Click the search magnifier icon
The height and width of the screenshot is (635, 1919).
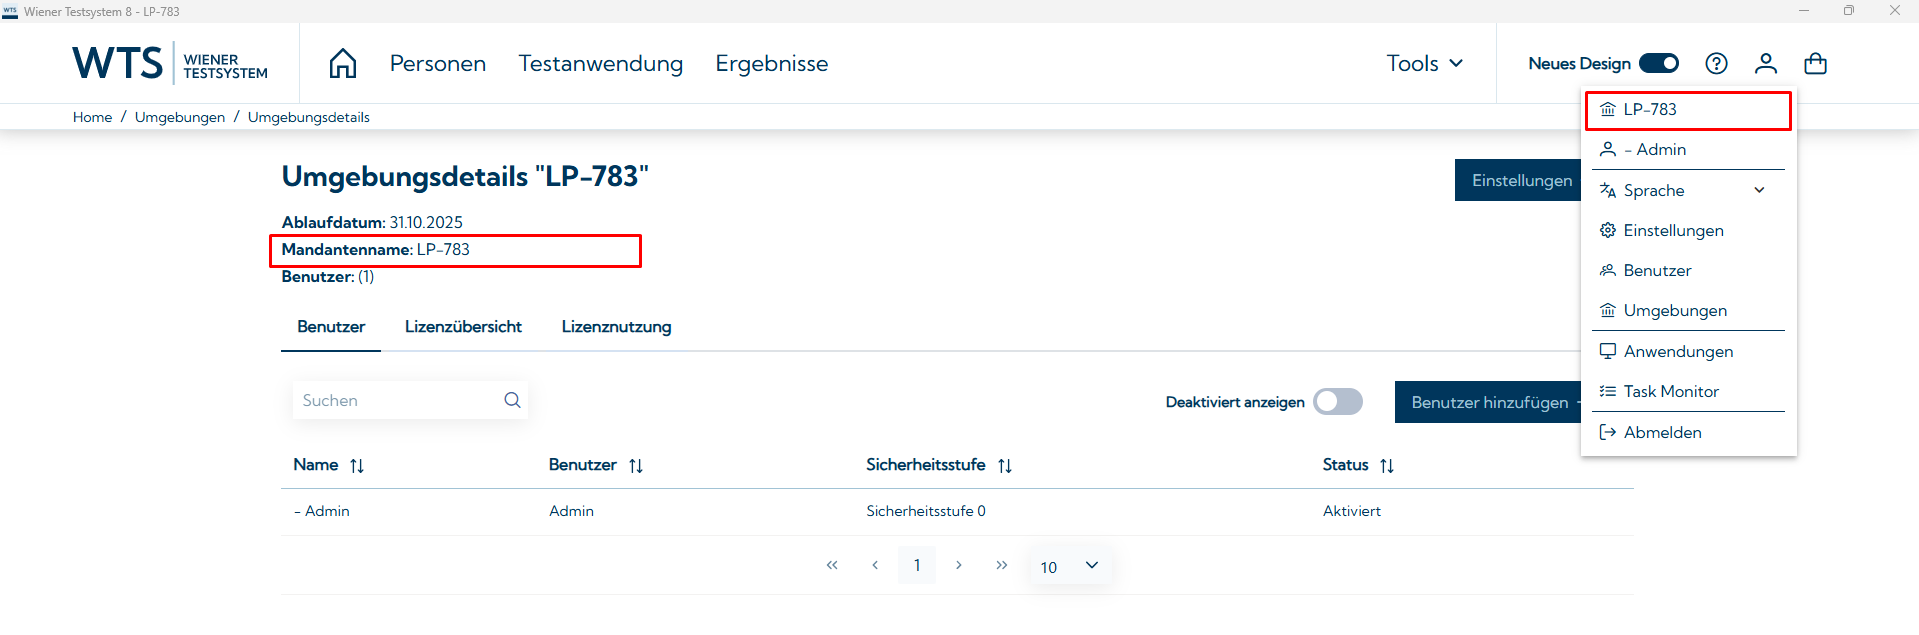click(x=512, y=399)
